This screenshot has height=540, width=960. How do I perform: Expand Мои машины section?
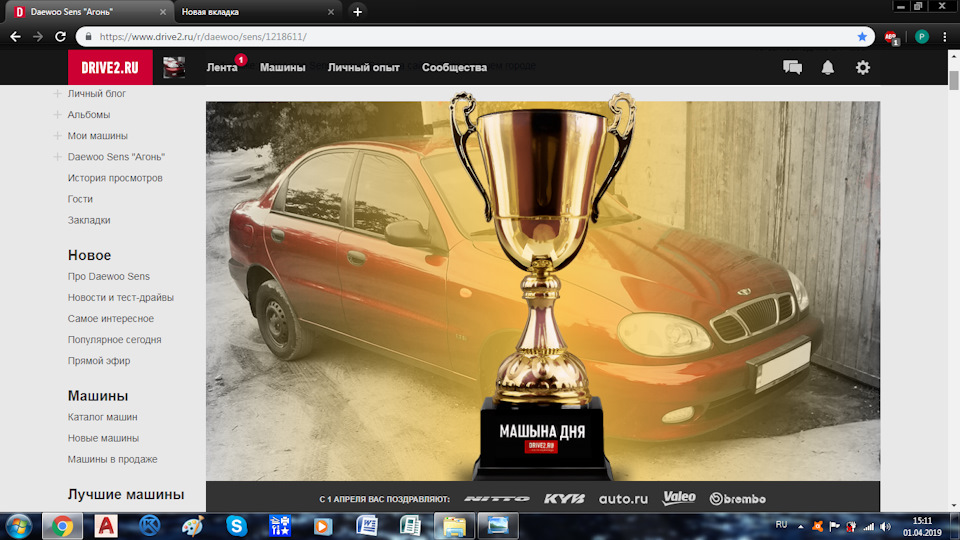(x=57, y=136)
